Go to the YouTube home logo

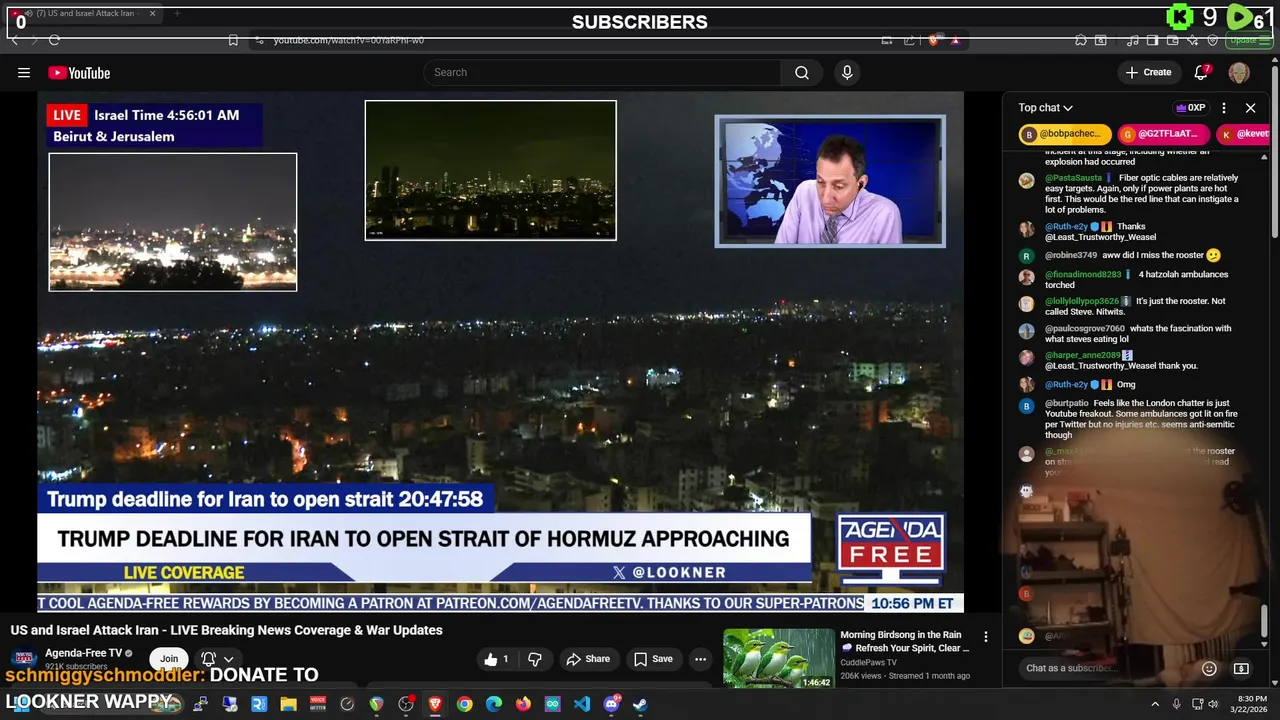[79, 73]
